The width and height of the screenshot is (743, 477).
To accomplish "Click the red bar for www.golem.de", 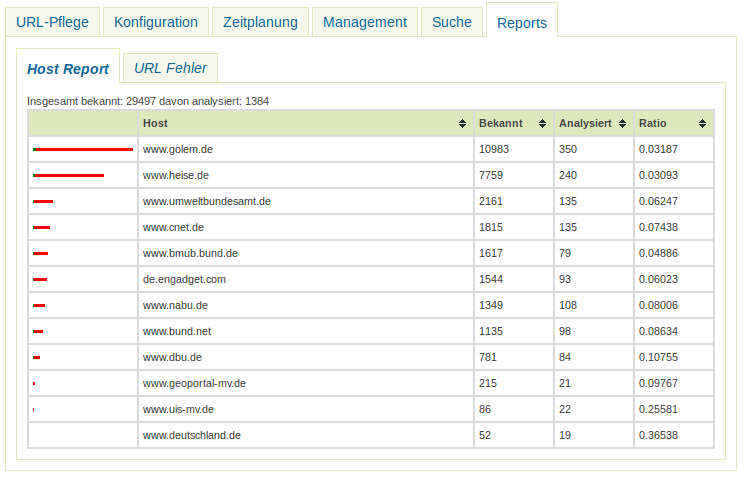I will [x=83, y=149].
